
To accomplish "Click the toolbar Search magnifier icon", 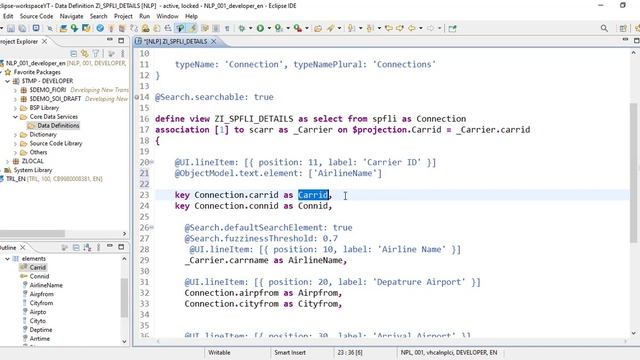I will tap(604, 28).
